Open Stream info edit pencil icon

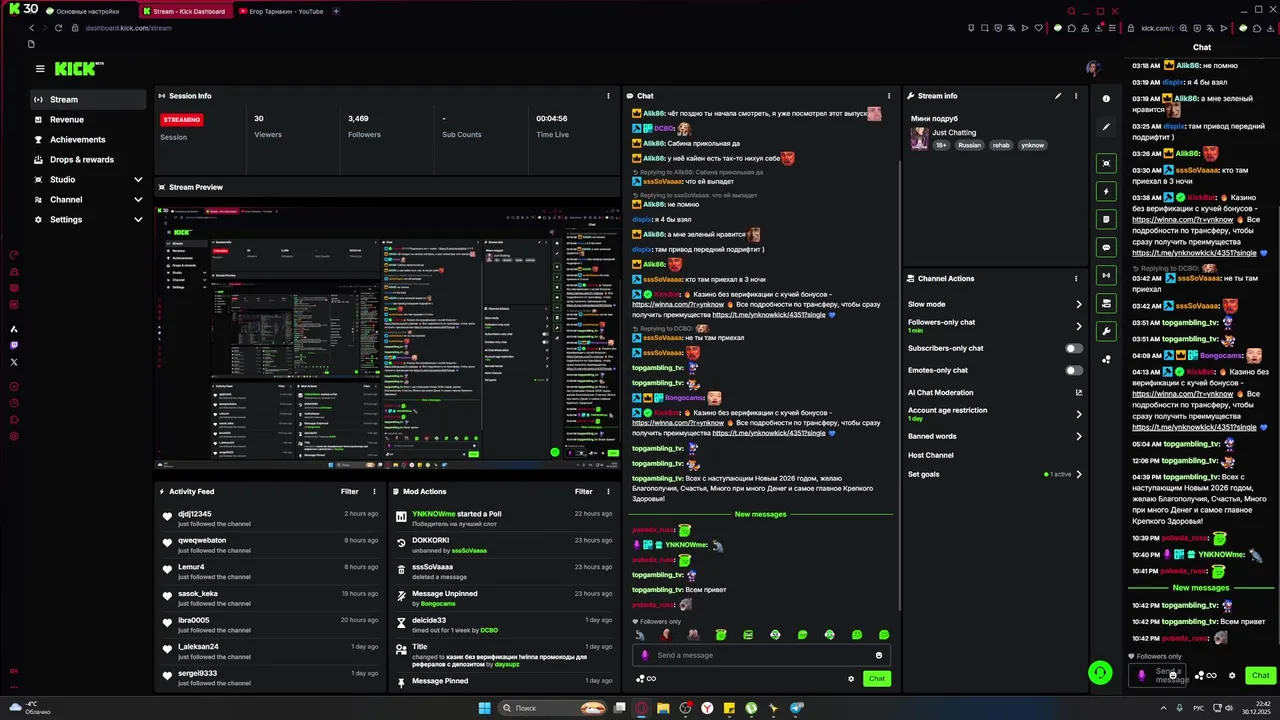[1058, 96]
